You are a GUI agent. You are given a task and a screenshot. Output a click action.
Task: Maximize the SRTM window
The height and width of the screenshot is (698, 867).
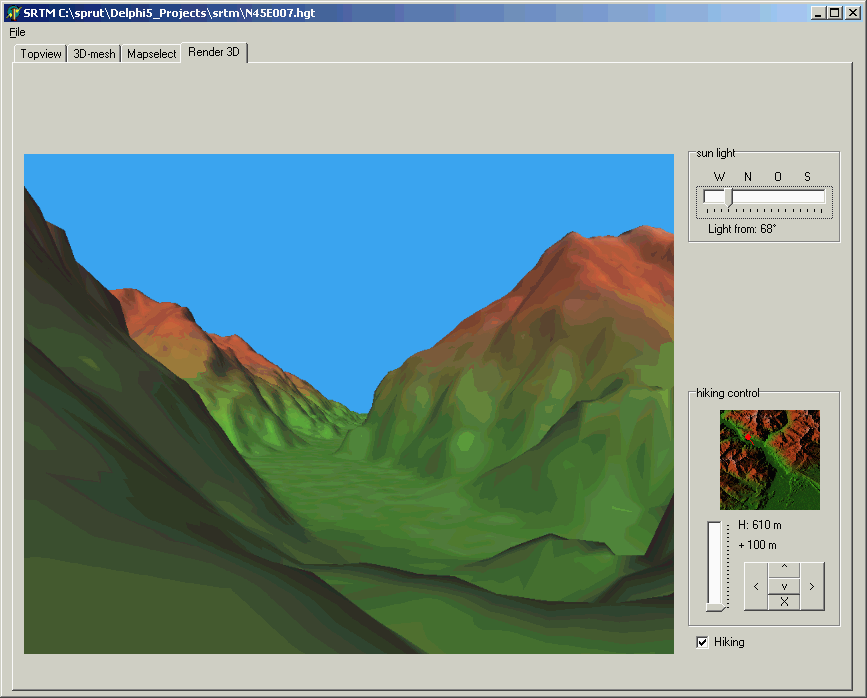[x=835, y=13]
